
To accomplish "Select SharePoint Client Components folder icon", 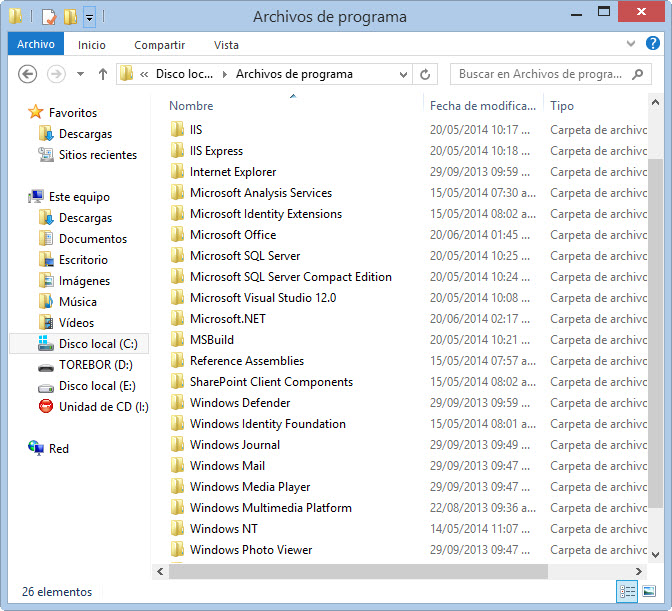I will pos(177,381).
